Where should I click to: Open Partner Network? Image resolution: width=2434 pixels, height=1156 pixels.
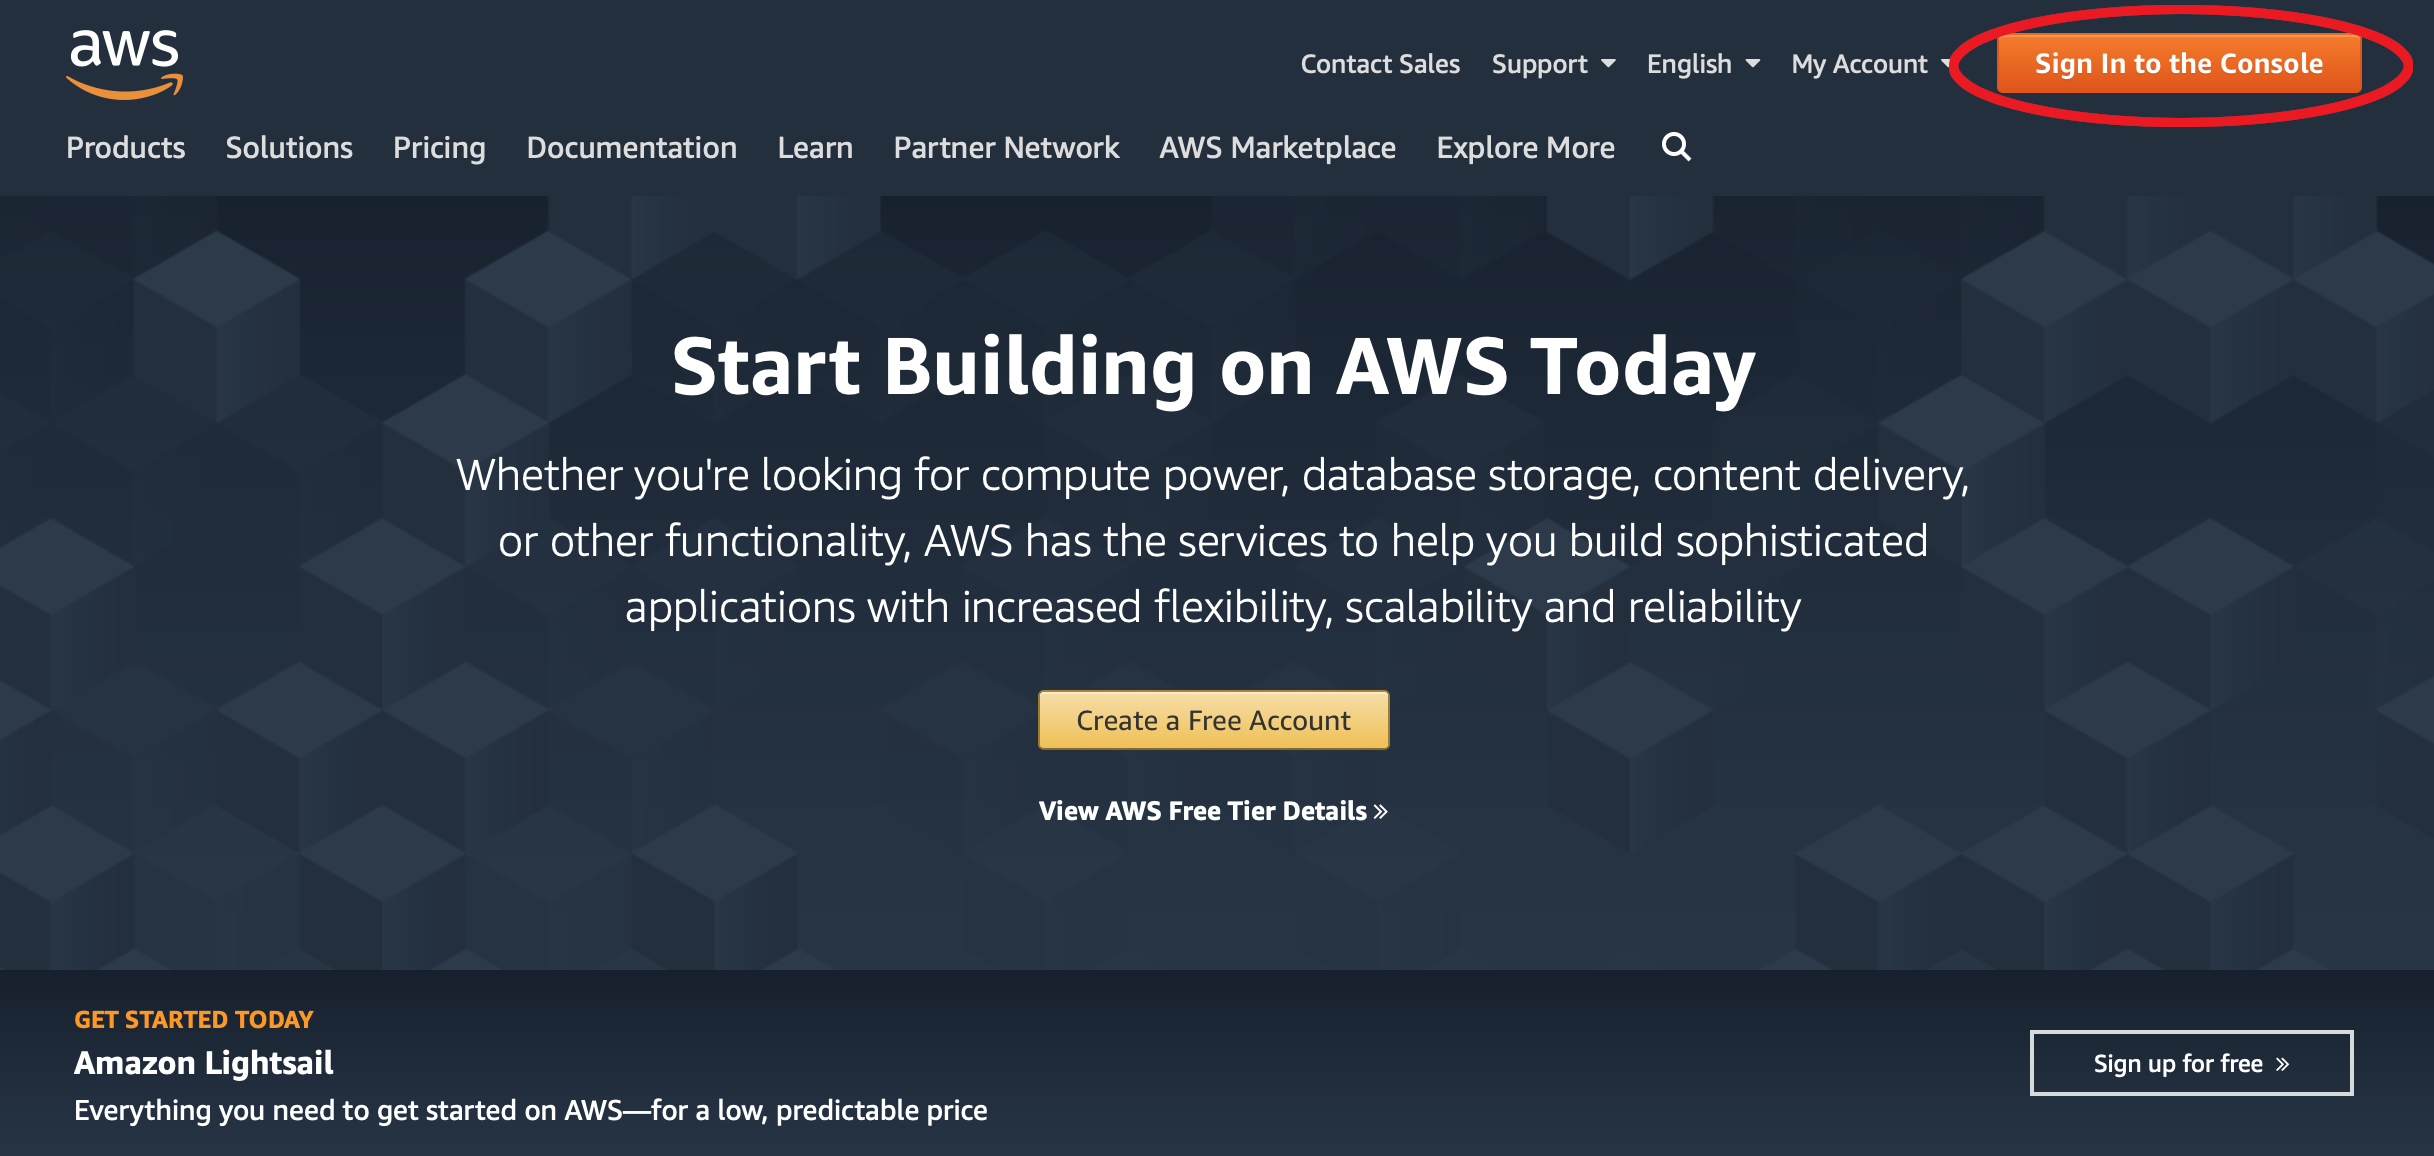click(x=1006, y=148)
